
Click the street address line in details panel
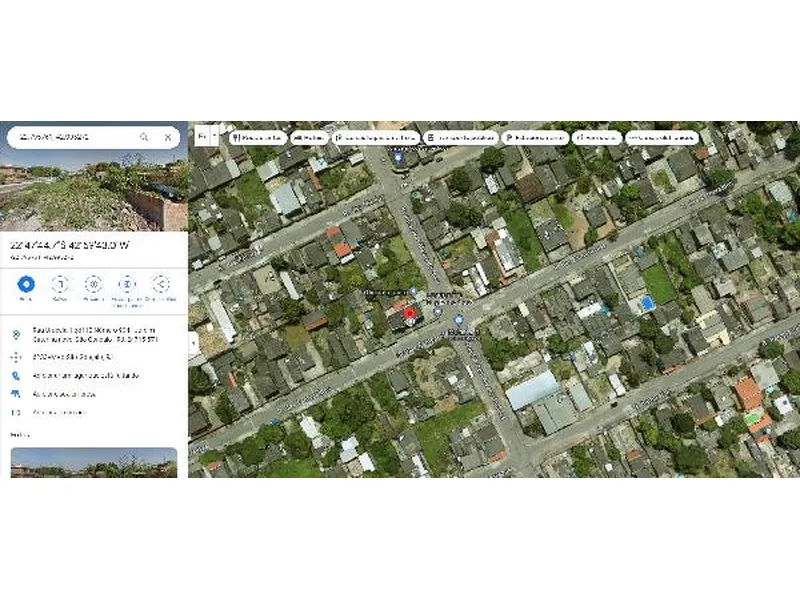pyautogui.click(x=94, y=335)
